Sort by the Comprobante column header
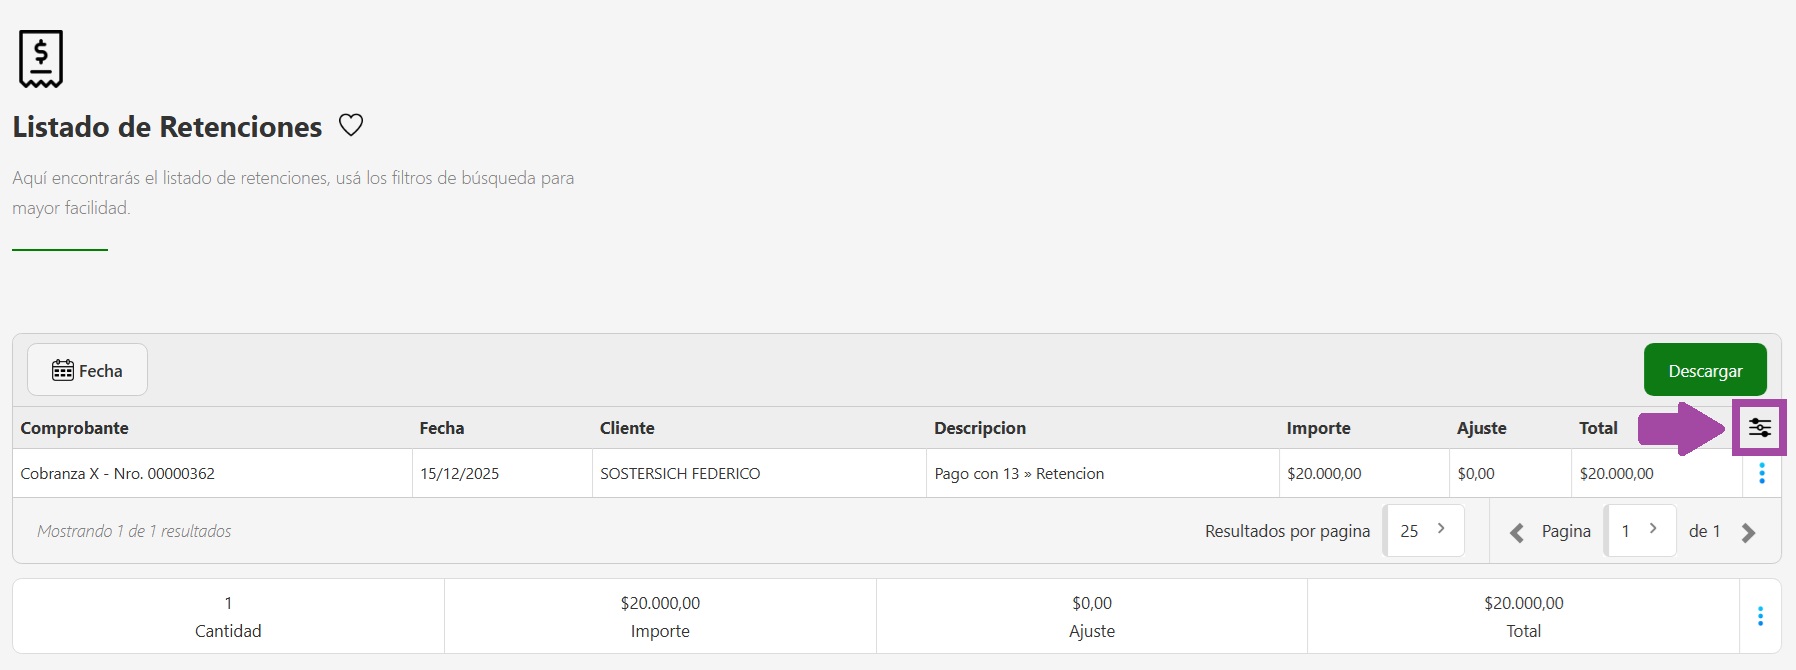The width and height of the screenshot is (1796, 670). point(75,428)
